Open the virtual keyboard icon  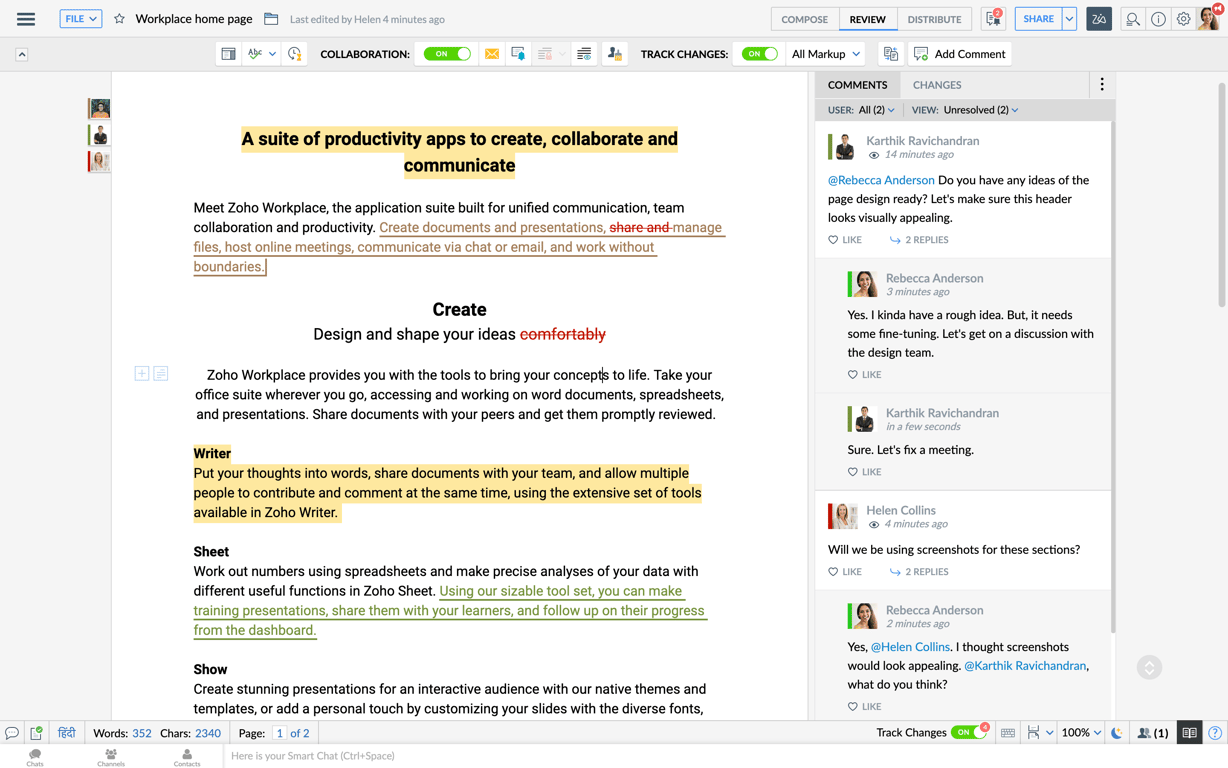(x=1008, y=733)
